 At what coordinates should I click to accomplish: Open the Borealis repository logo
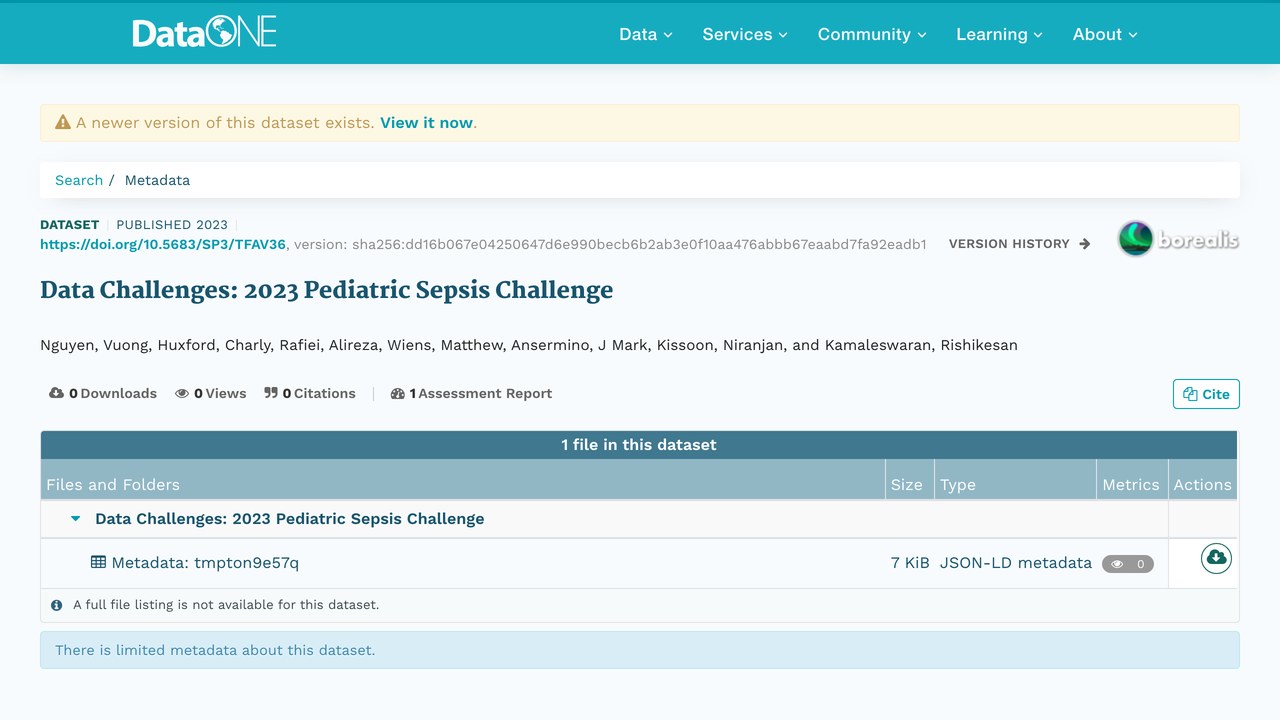[x=1178, y=239]
